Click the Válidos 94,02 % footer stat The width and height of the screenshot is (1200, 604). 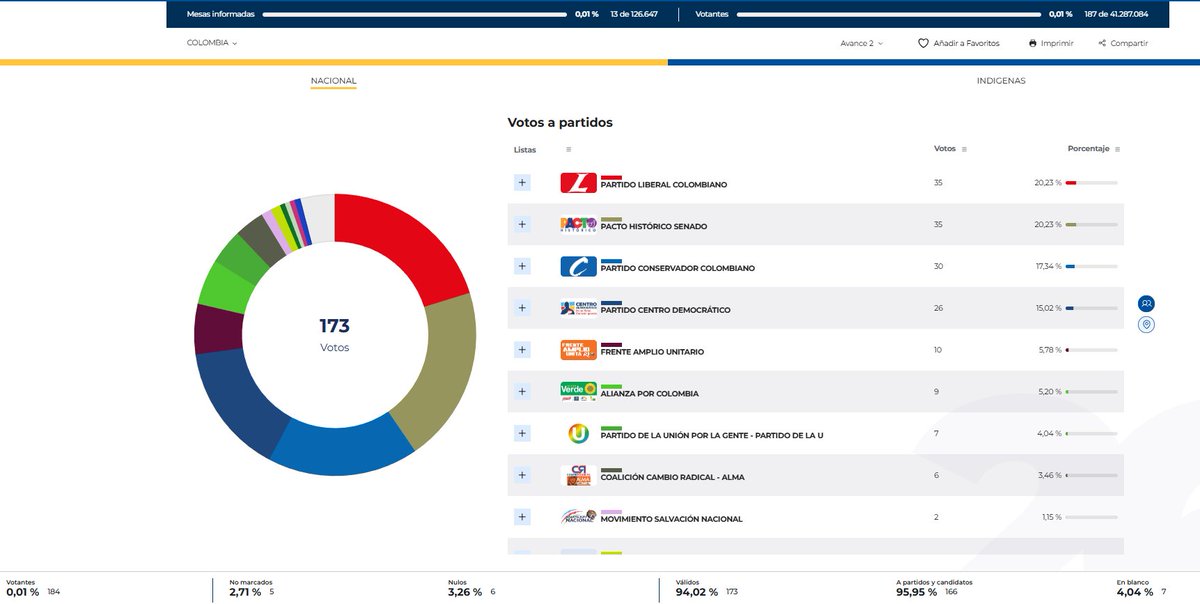click(x=705, y=588)
